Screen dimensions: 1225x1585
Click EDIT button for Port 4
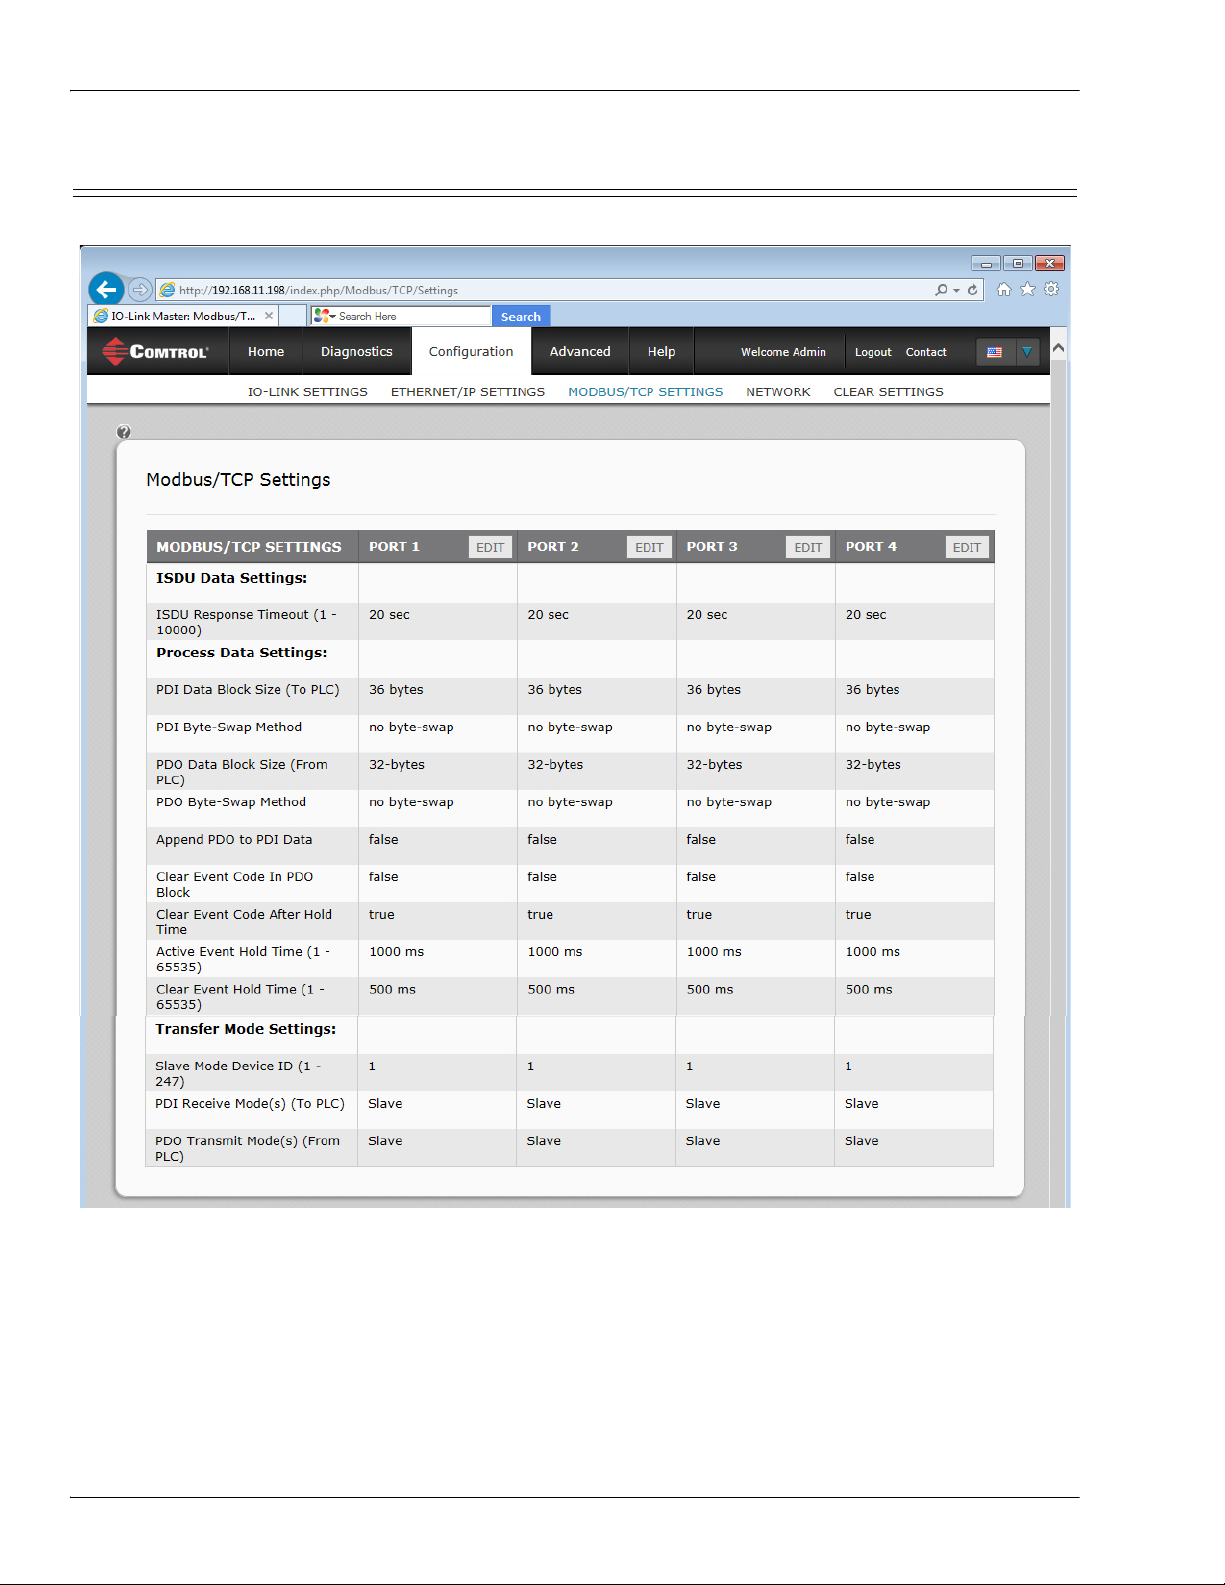click(967, 547)
